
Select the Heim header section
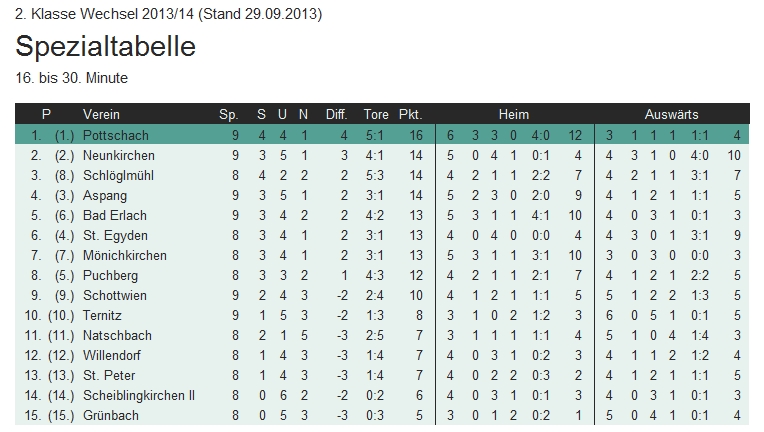pyautogui.click(x=514, y=115)
